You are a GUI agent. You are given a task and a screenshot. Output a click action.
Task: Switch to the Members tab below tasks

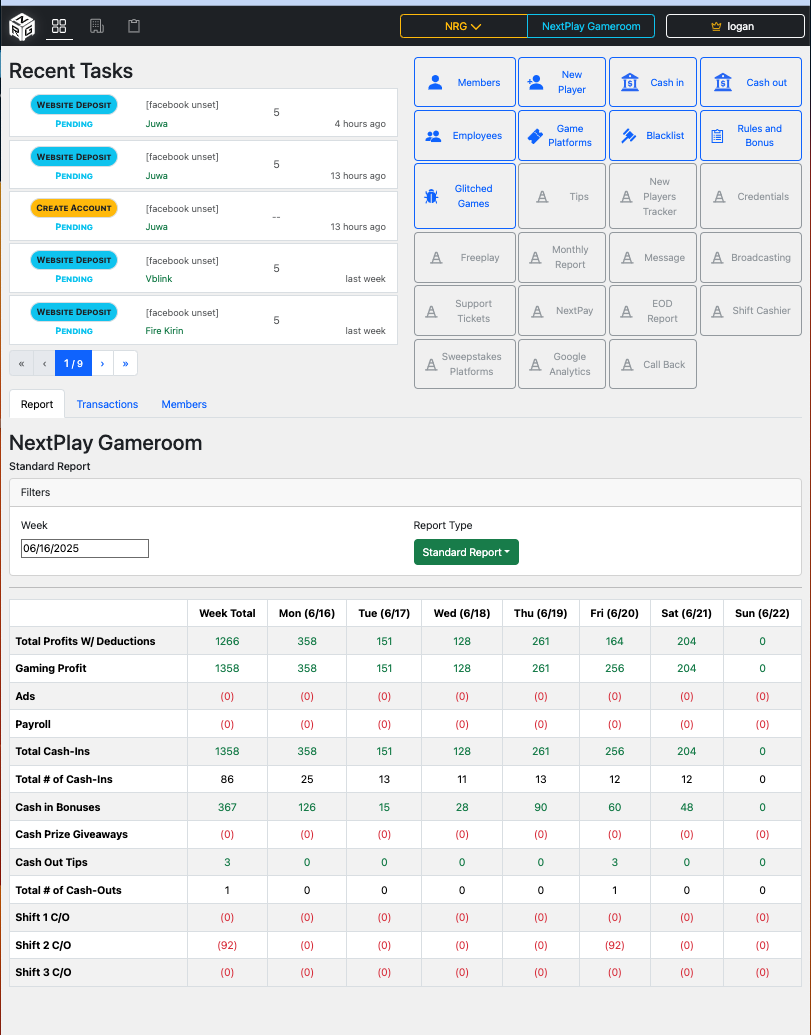point(184,404)
